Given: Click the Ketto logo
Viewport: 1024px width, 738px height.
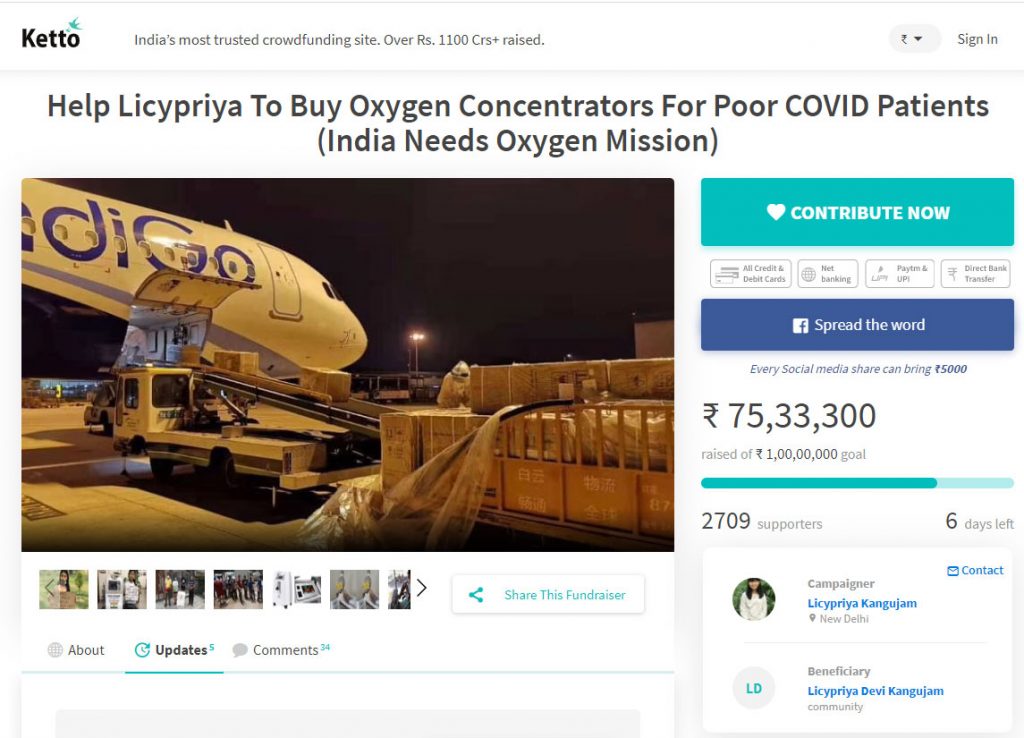Looking at the screenshot, I should coord(51,36).
